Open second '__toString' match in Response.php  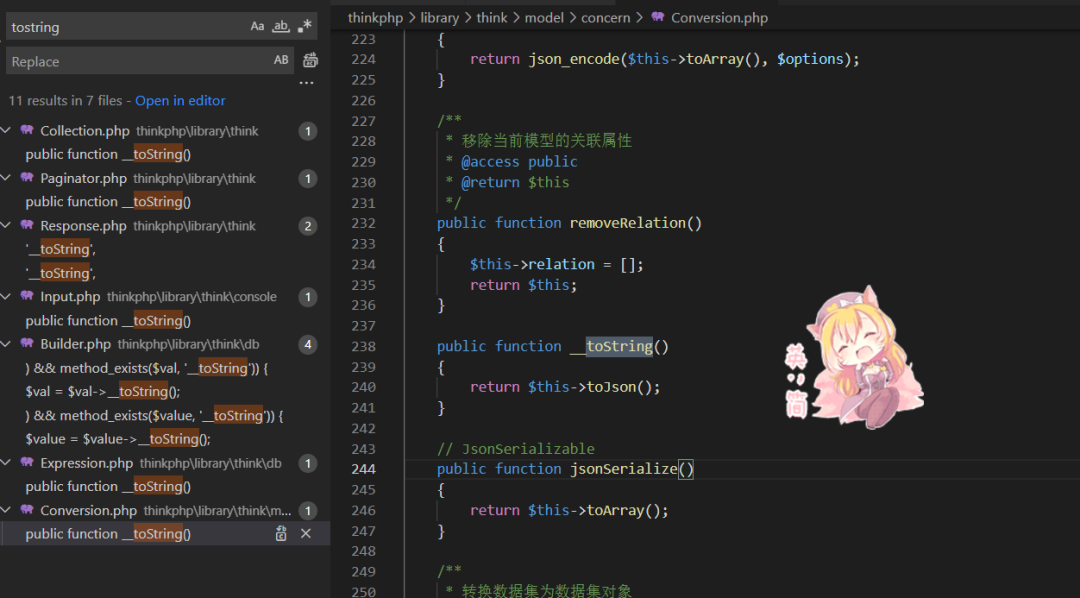point(61,273)
